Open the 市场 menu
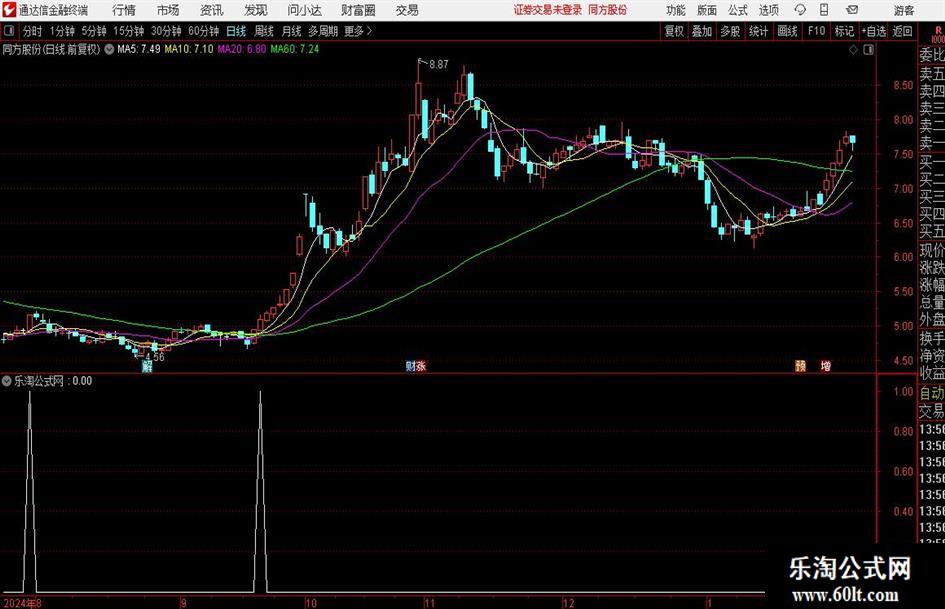 (x=168, y=10)
